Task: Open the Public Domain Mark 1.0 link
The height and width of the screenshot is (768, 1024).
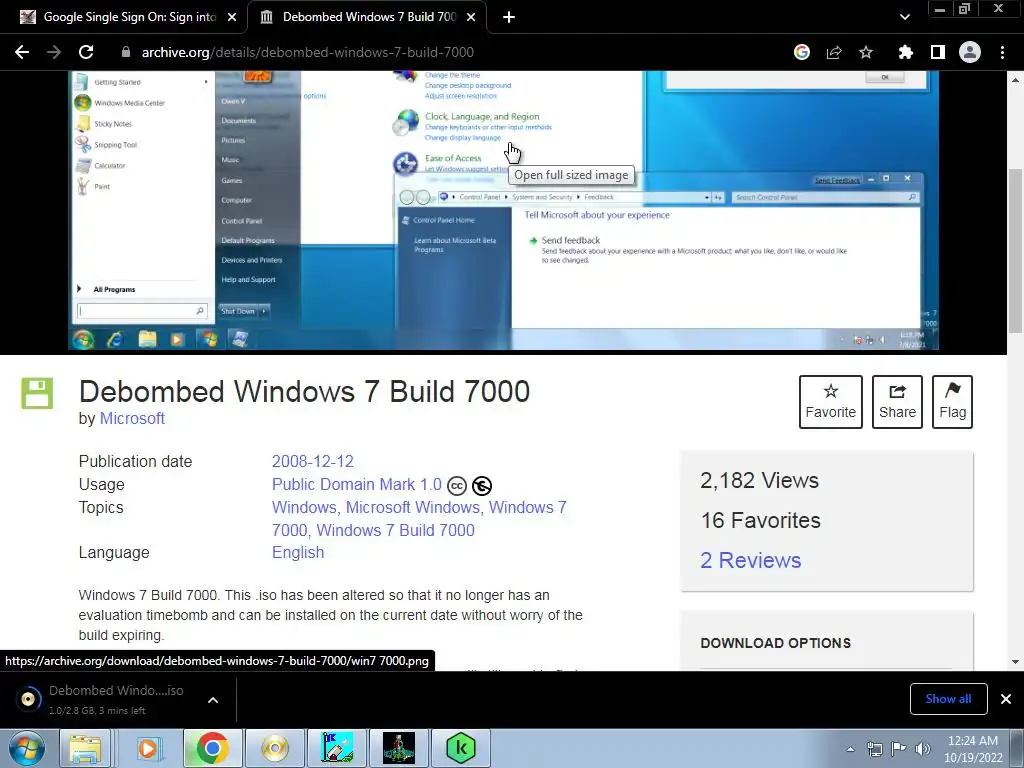Action: (357, 485)
